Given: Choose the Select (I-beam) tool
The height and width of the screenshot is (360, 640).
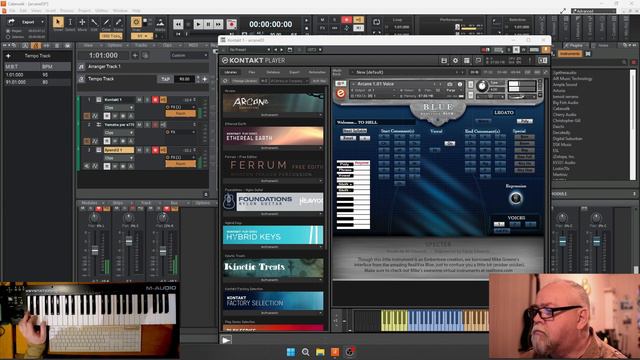Looking at the screenshot, I should point(70,22).
